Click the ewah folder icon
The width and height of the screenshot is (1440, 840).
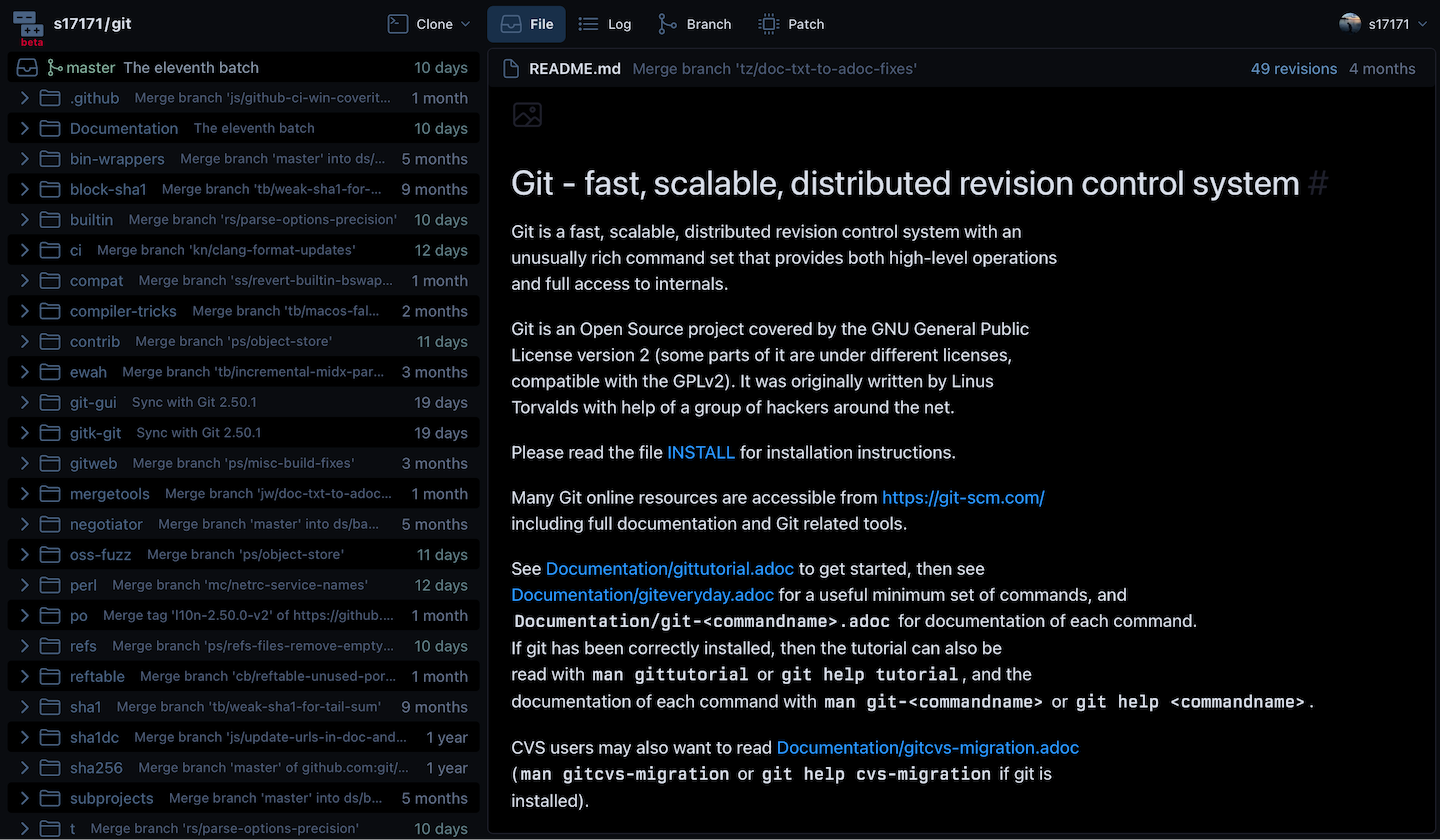50,372
